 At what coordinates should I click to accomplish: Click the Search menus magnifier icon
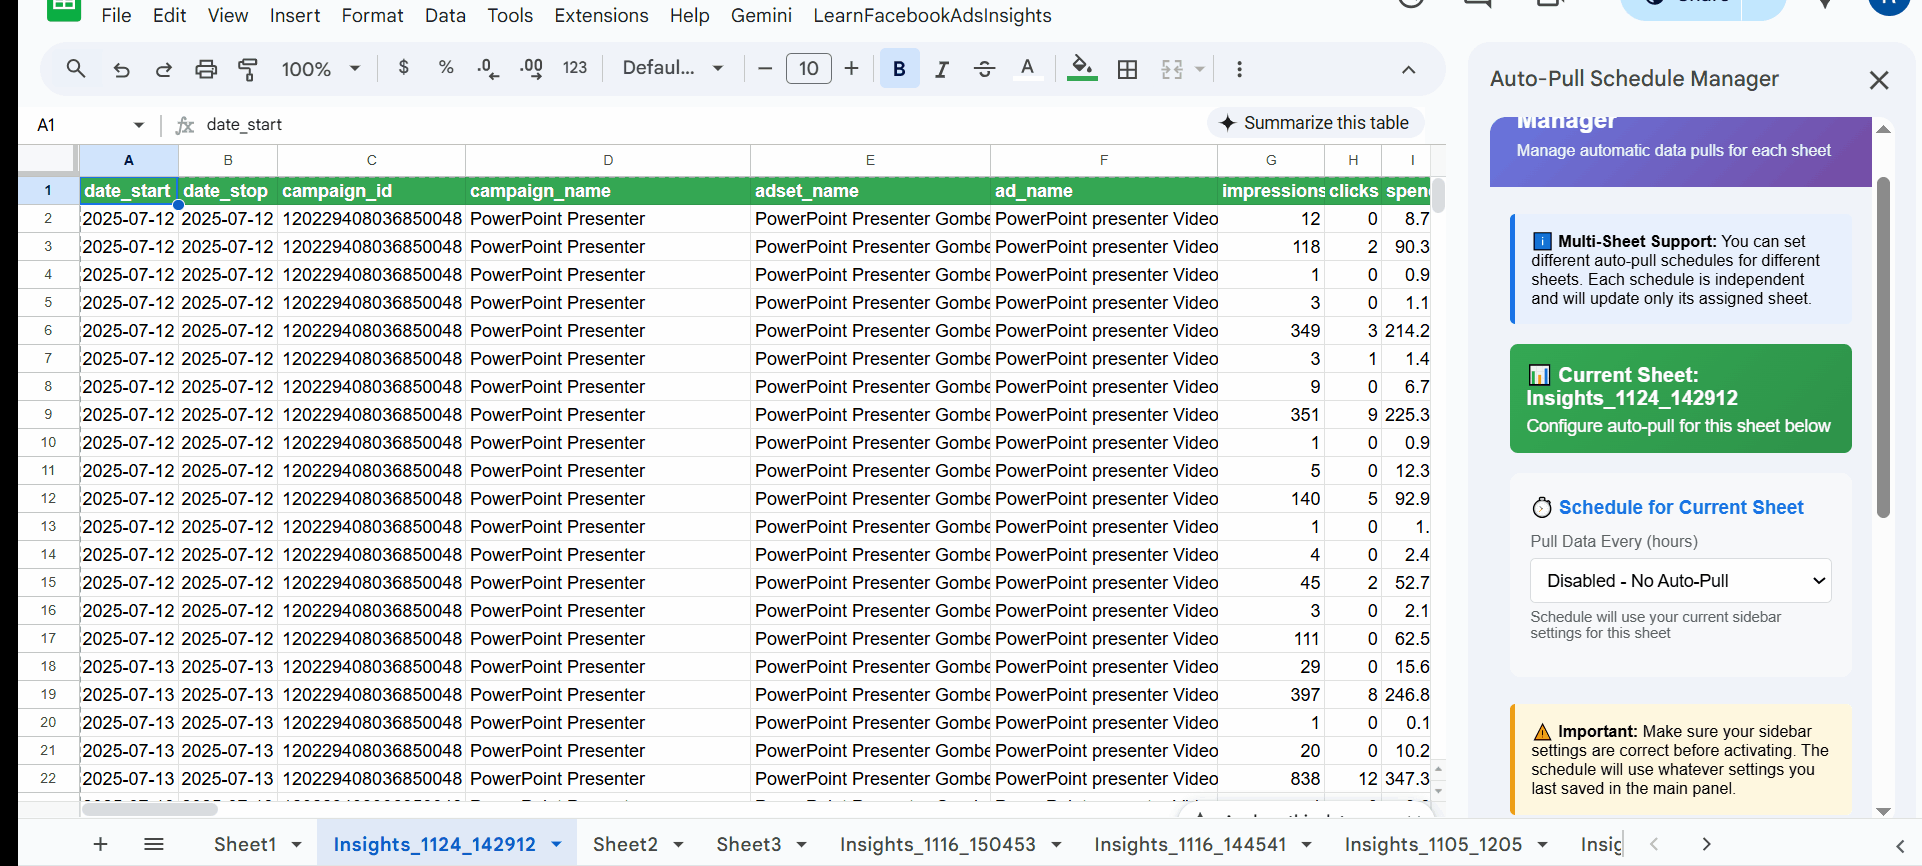(75, 69)
